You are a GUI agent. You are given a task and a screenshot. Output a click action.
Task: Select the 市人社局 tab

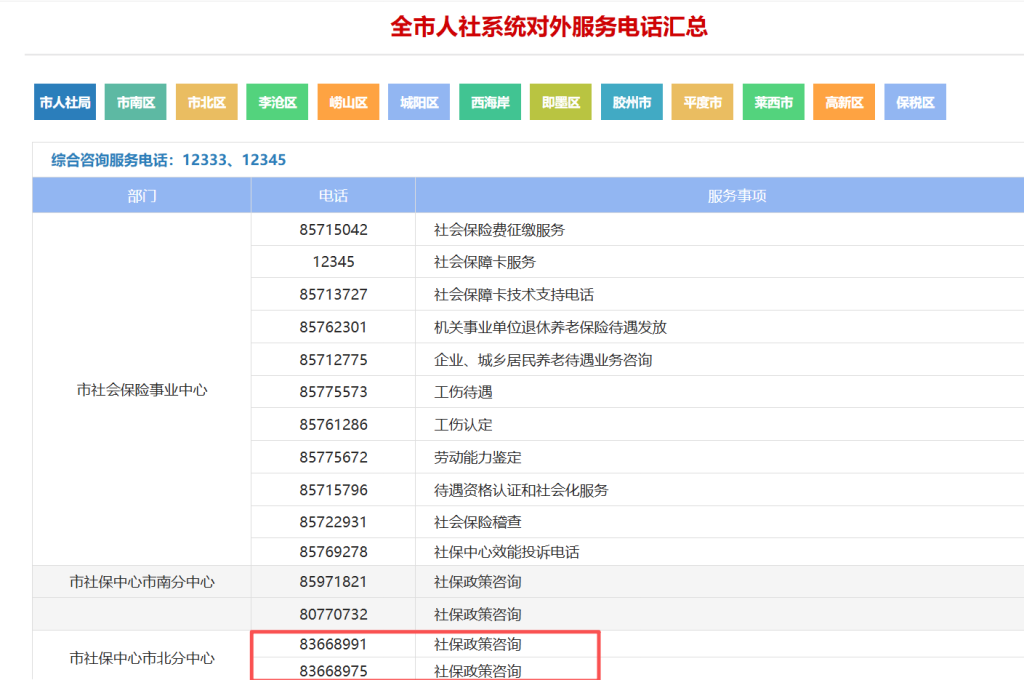[x=65, y=102]
